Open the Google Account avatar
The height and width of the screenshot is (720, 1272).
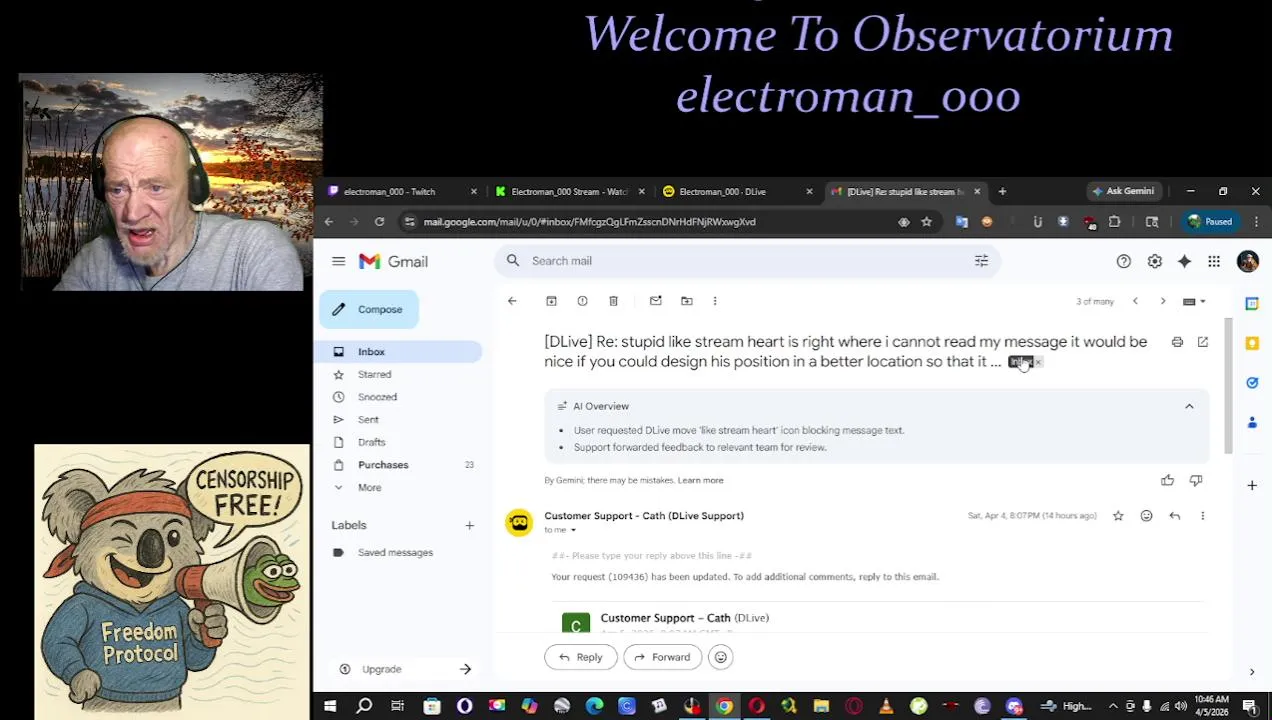1247,261
